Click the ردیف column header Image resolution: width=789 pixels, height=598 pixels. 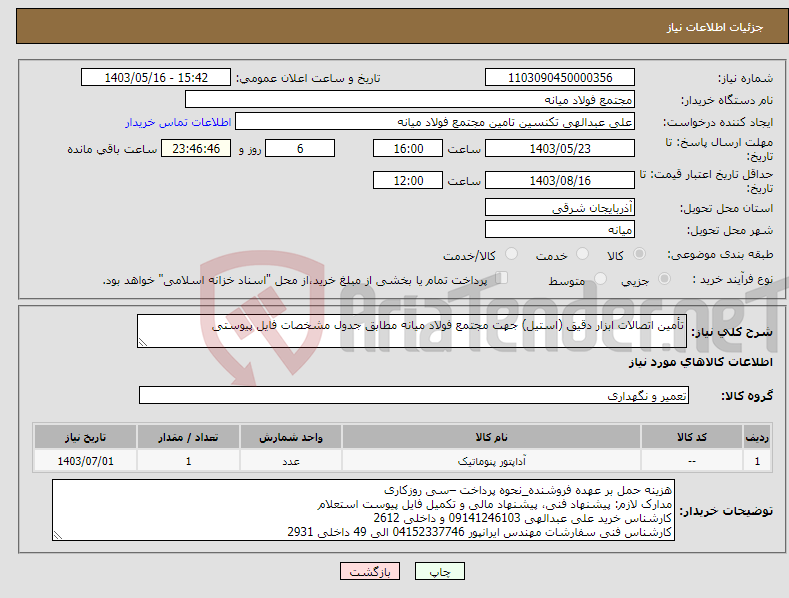757,437
